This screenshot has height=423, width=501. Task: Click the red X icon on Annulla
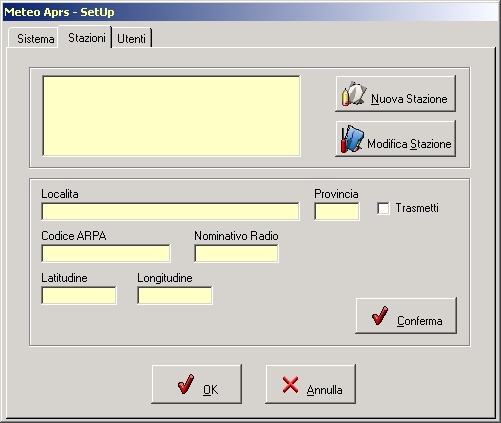290,384
